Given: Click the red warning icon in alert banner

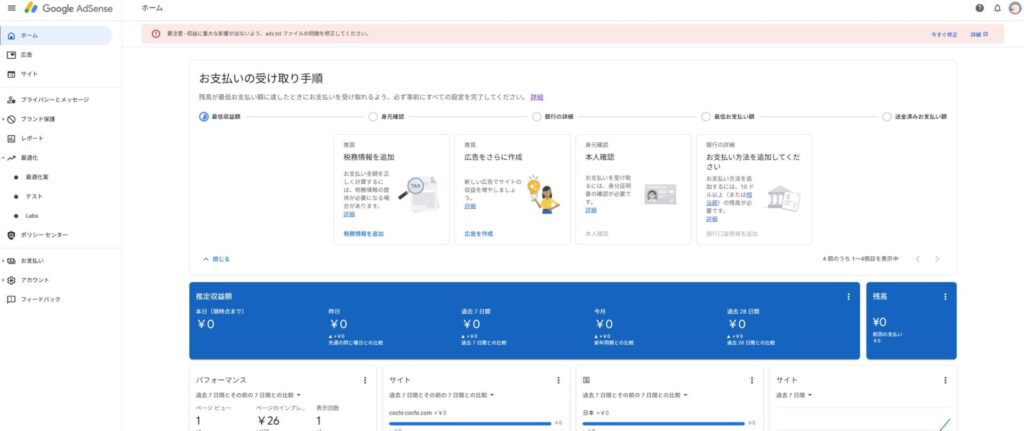Looking at the screenshot, I should pos(155,34).
